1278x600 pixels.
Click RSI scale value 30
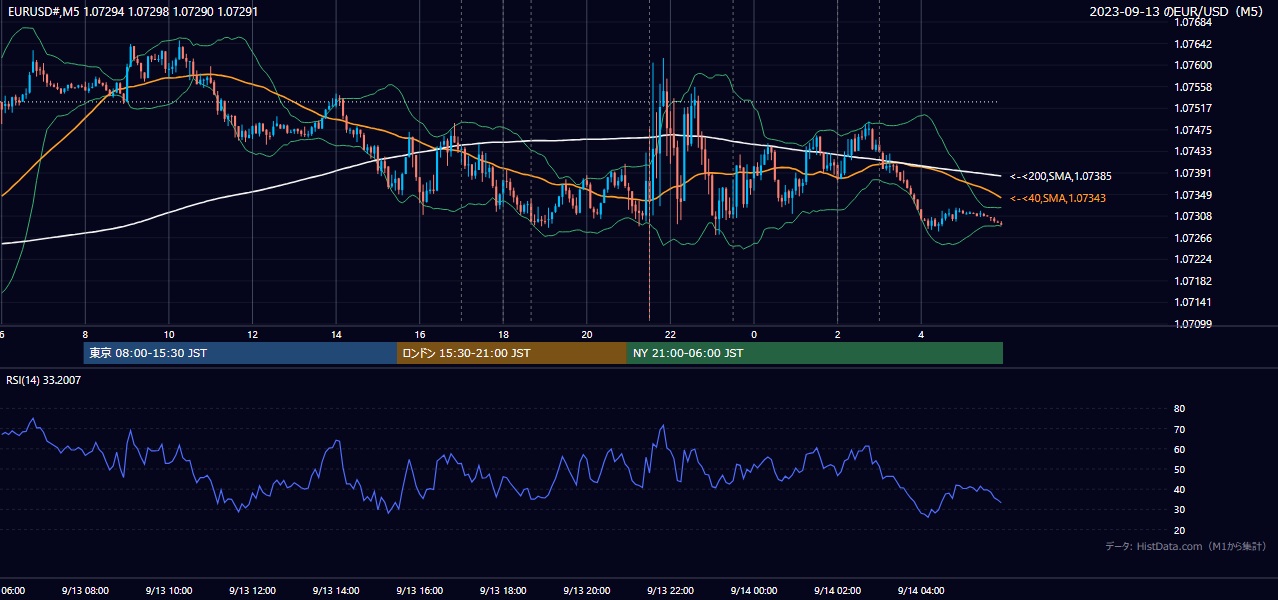[1179, 510]
